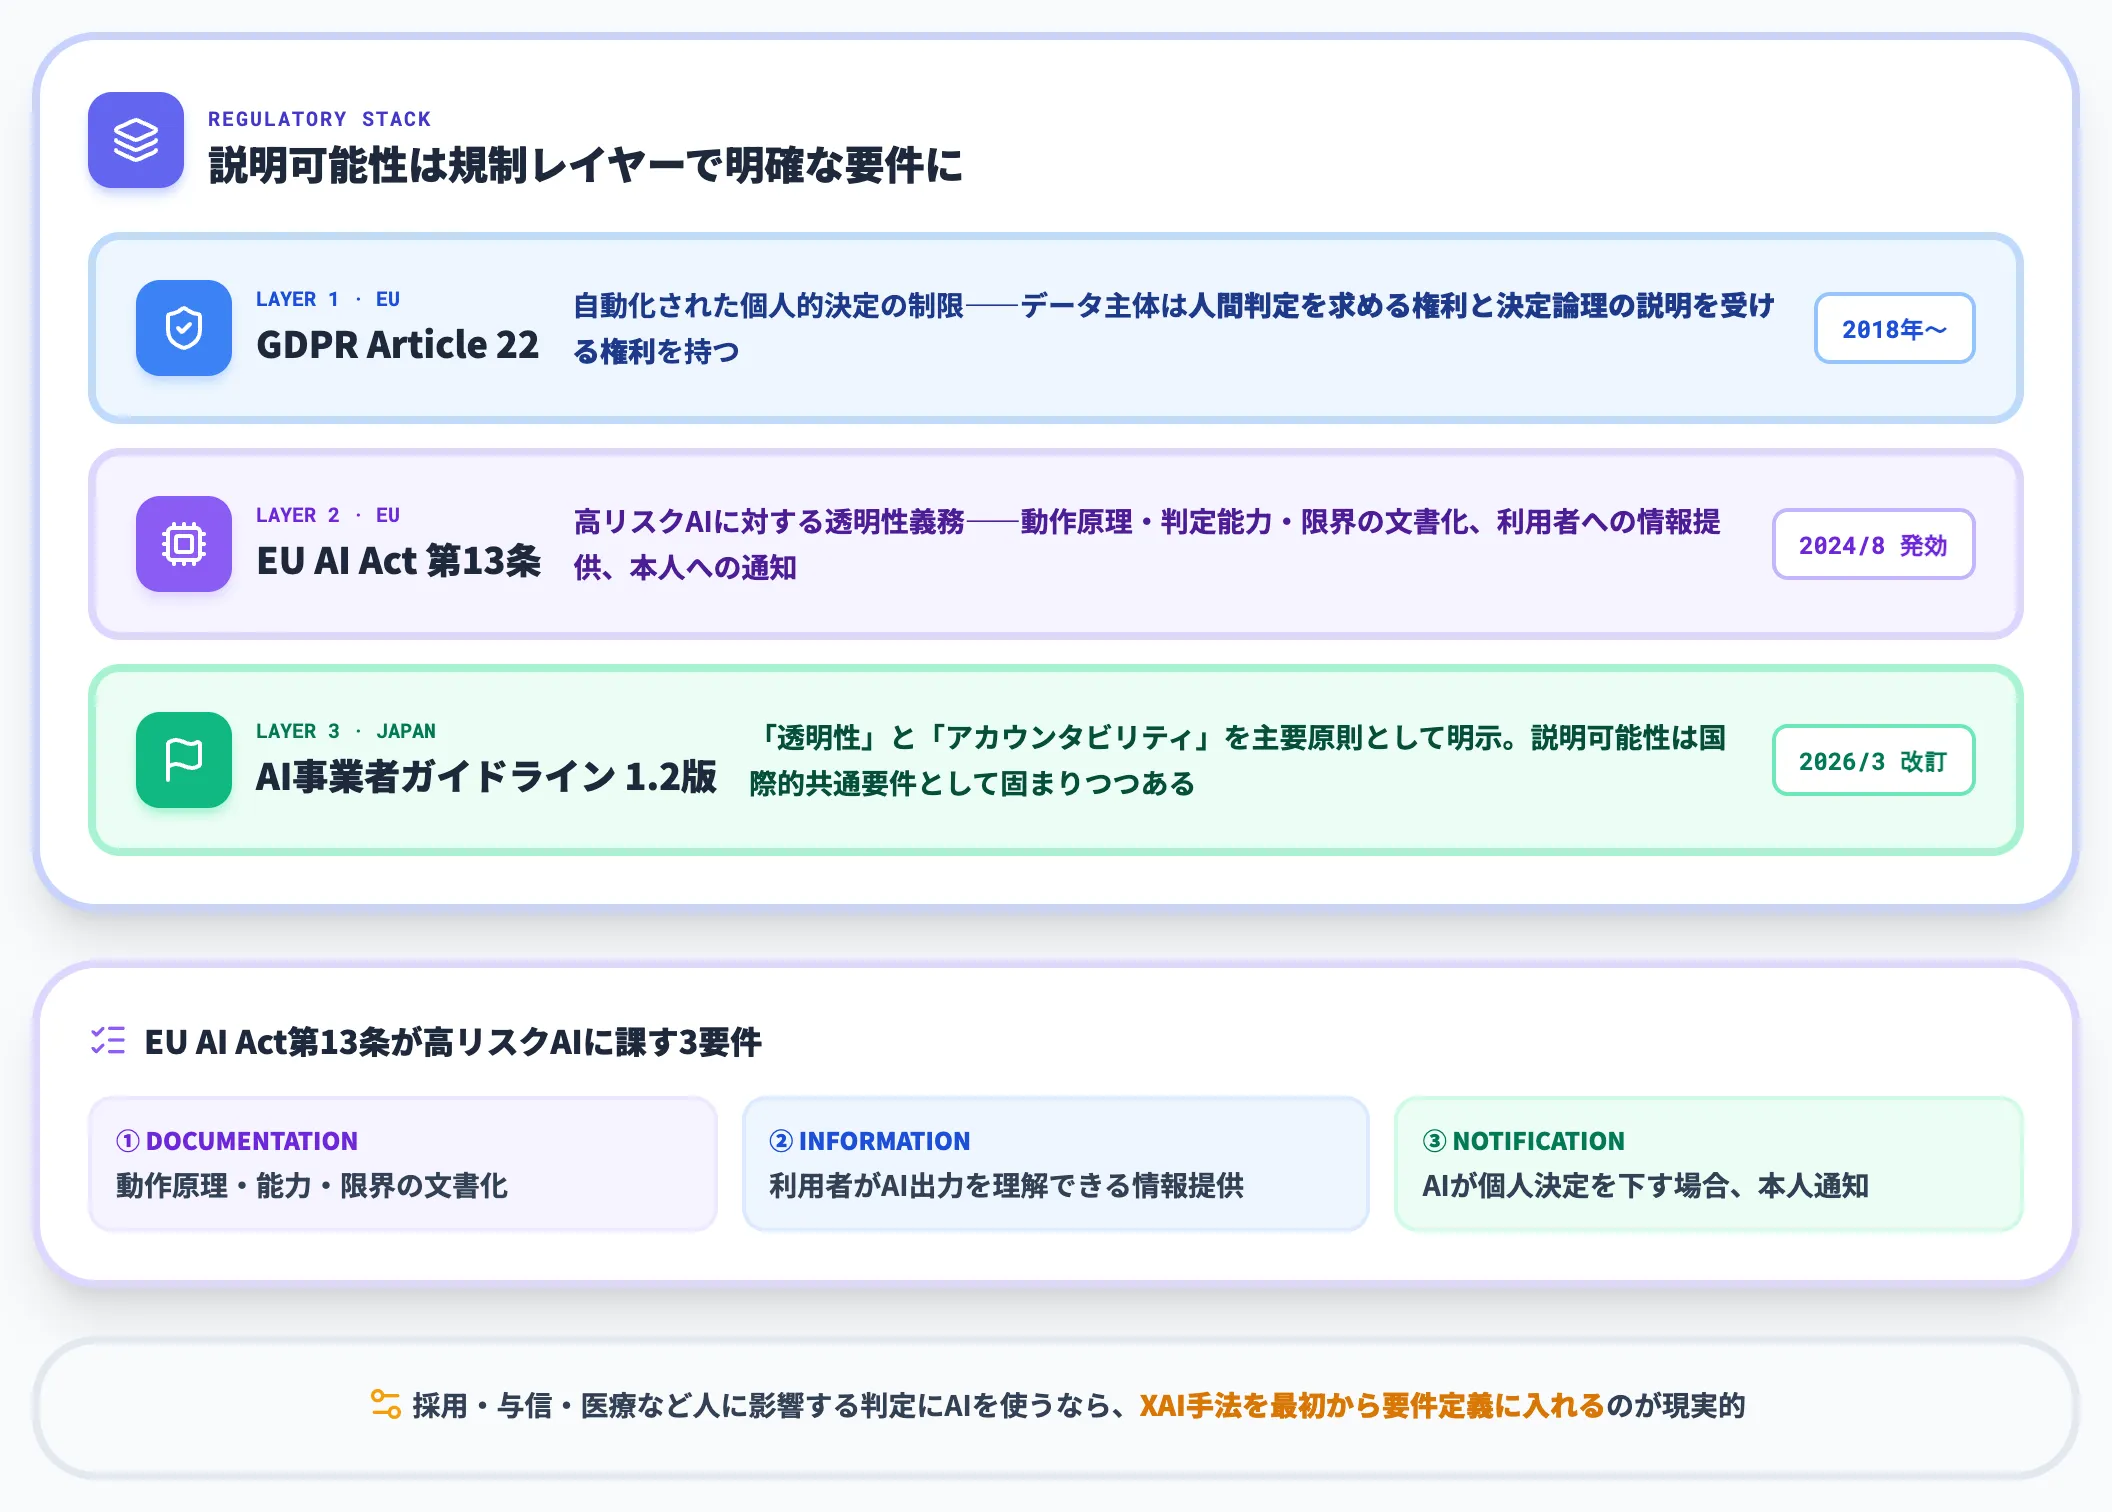Click the EU AI Act 第13条 title
2112x1512 pixels.
pos(399,560)
